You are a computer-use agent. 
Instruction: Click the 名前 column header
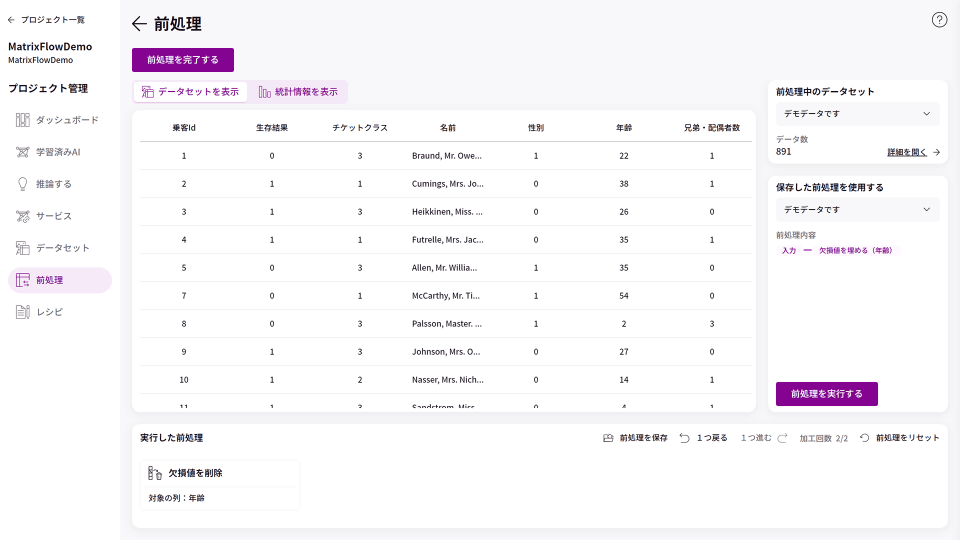448,128
